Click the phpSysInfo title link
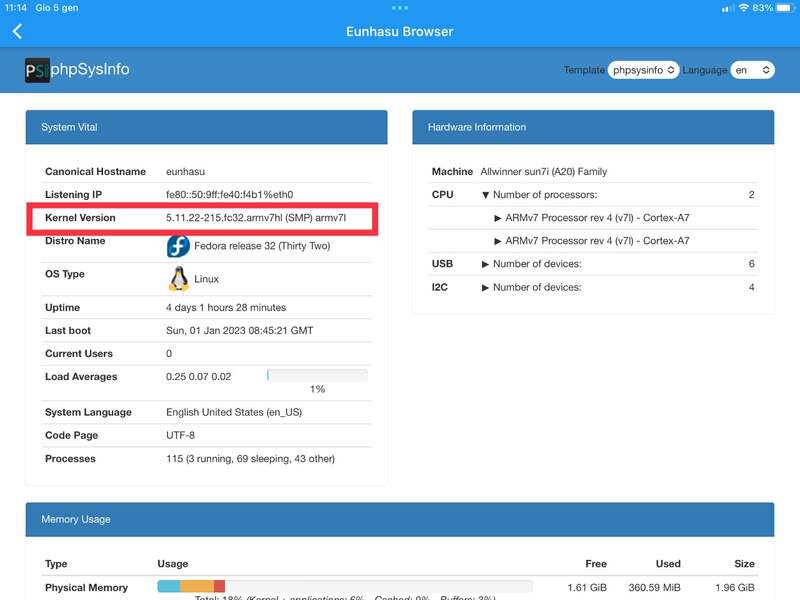The width and height of the screenshot is (800, 600). (90, 70)
